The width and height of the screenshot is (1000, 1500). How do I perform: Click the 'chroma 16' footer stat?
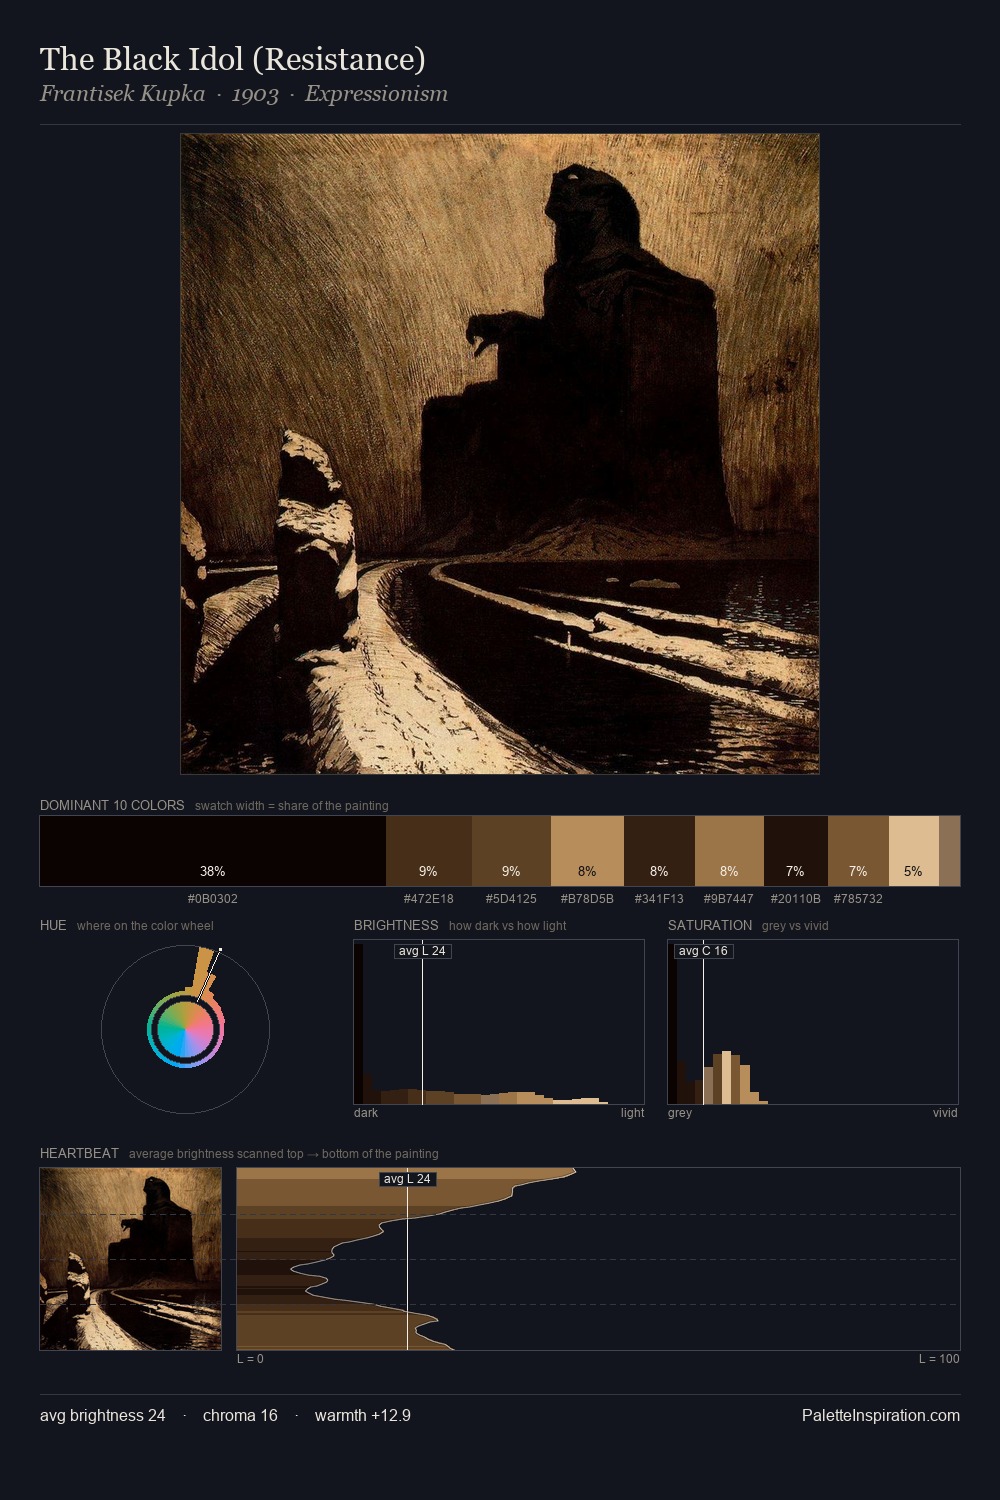(240, 1416)
